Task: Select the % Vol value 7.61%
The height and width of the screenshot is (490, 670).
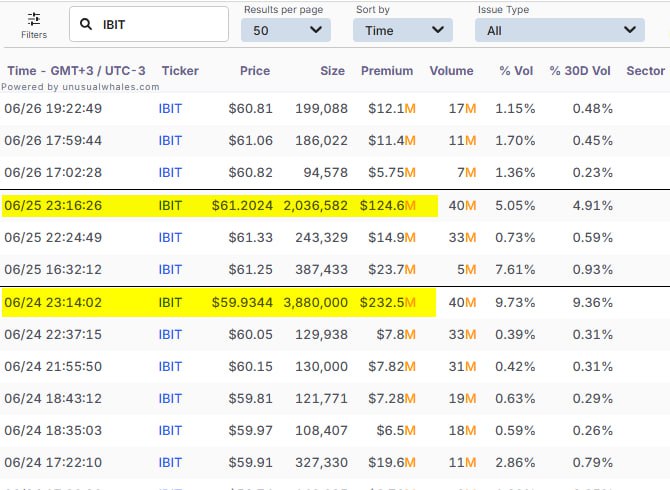Action: click(x=515, y=270)
